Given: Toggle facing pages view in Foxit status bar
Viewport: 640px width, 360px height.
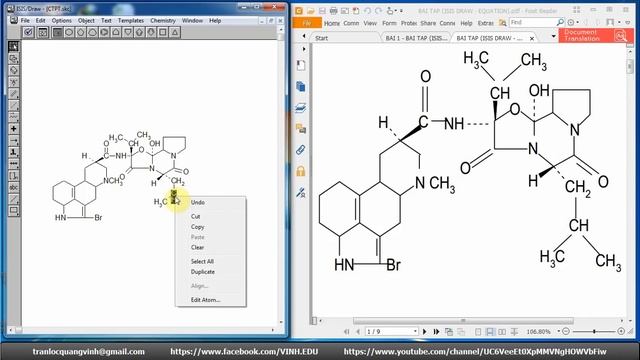Looking at the screenshot, I should coord(502,332).
